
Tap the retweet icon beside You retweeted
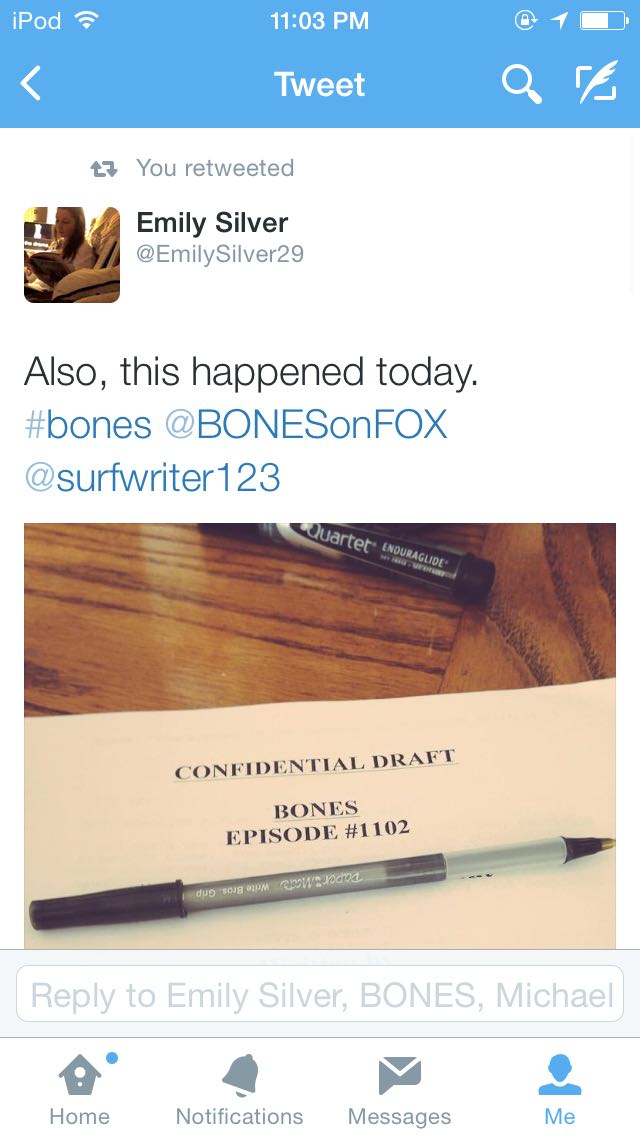tap(104, 169)
